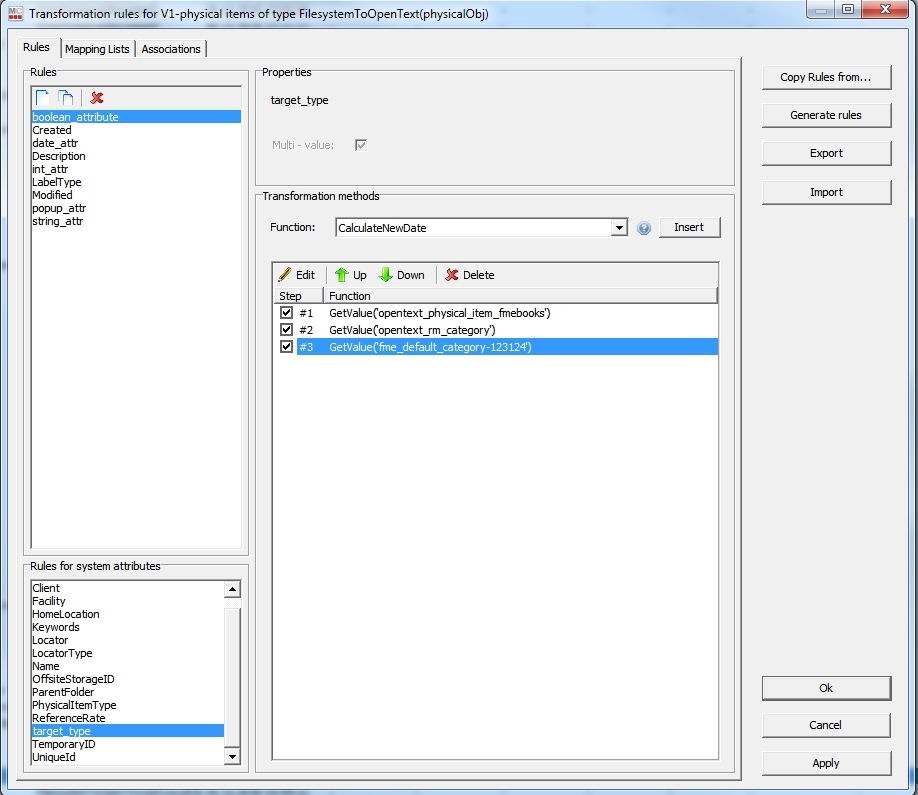Open the function help icon
Screen dimensions: 918x795
tap(644, 228)
